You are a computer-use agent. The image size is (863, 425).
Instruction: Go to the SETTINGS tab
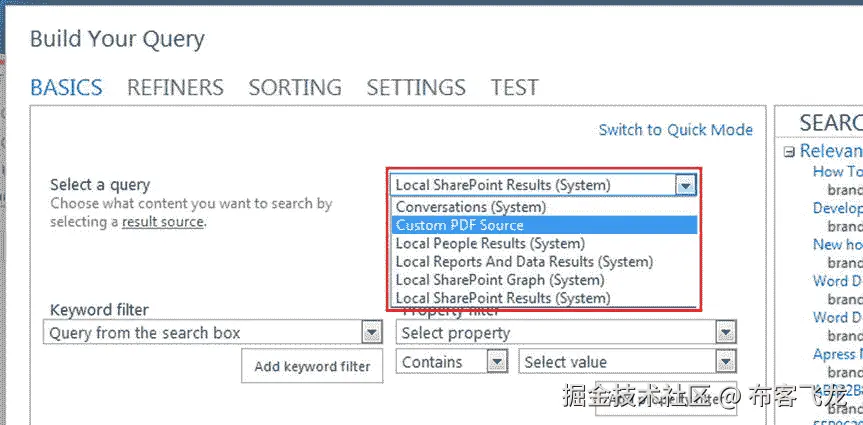[x=416, y=88]
